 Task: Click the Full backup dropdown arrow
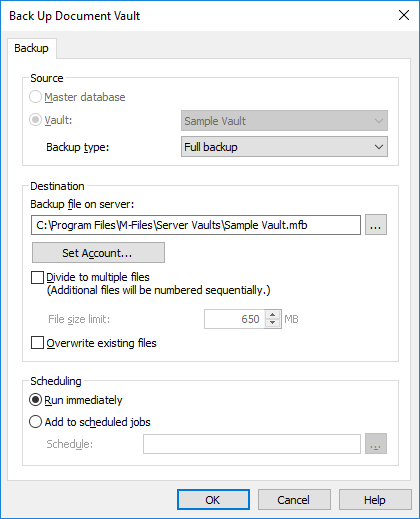click(x=379, y=147)
